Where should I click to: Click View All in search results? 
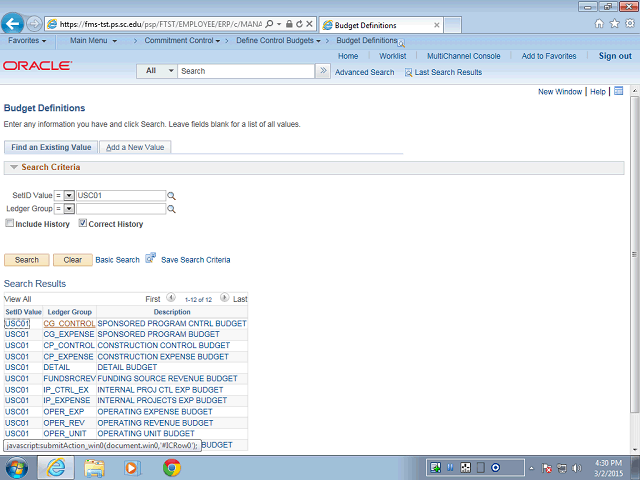pos(18,299)
